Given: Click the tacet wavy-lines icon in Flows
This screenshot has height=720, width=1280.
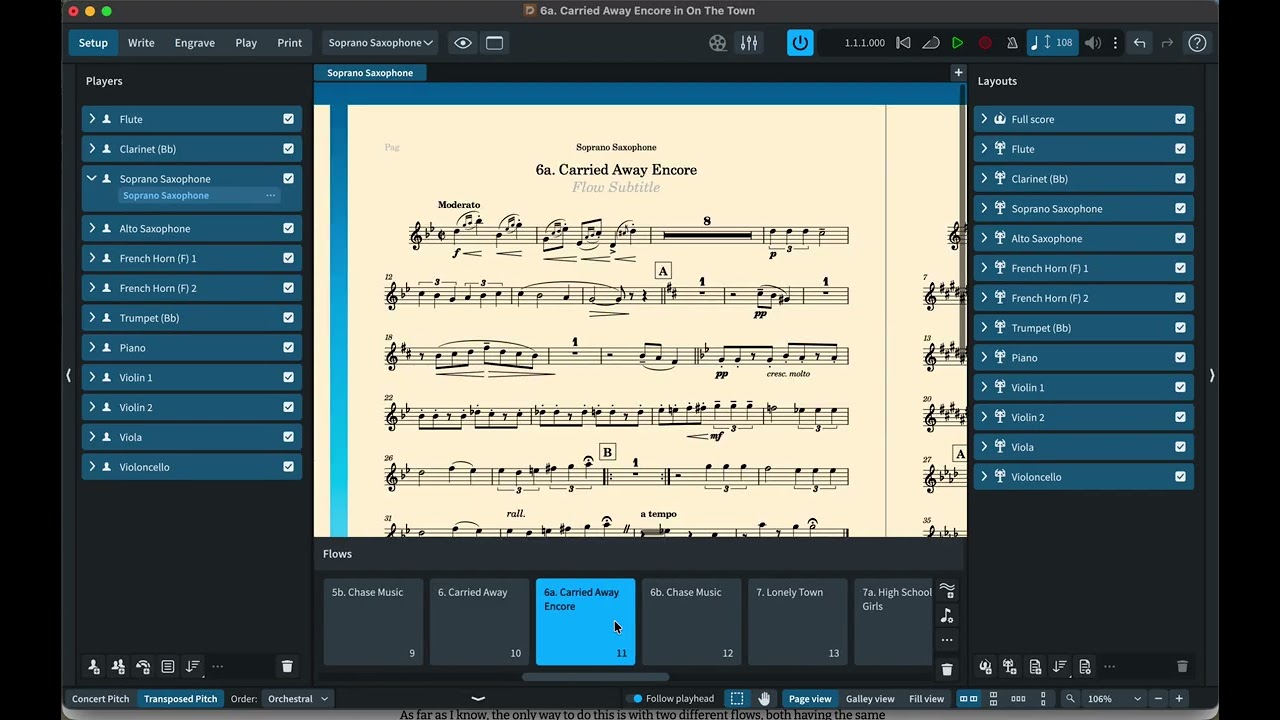Looking at the screenshot, I should click(947, 591).
